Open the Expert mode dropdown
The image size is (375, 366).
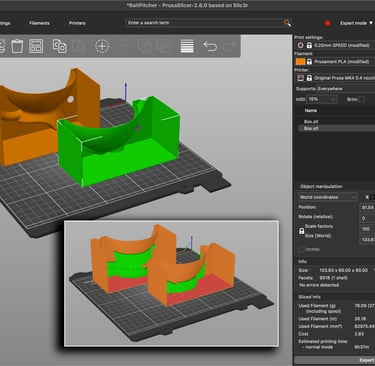coord(356,23)
